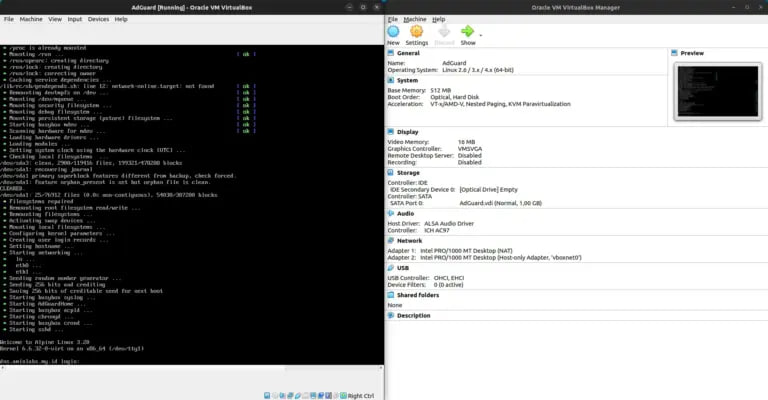Click the 'AdGuard' name value under General
768x400 pixels.
coord(454,63)
